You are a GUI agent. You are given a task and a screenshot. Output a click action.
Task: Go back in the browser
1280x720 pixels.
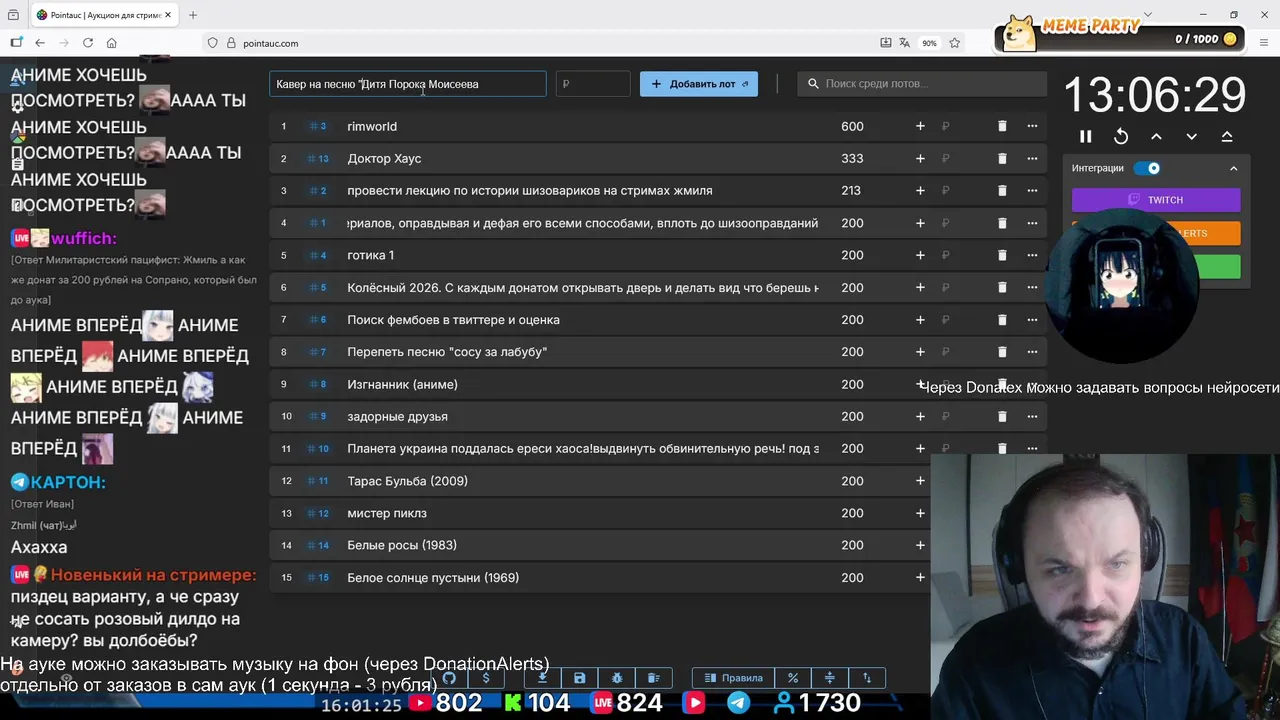[x=40, y=43]
